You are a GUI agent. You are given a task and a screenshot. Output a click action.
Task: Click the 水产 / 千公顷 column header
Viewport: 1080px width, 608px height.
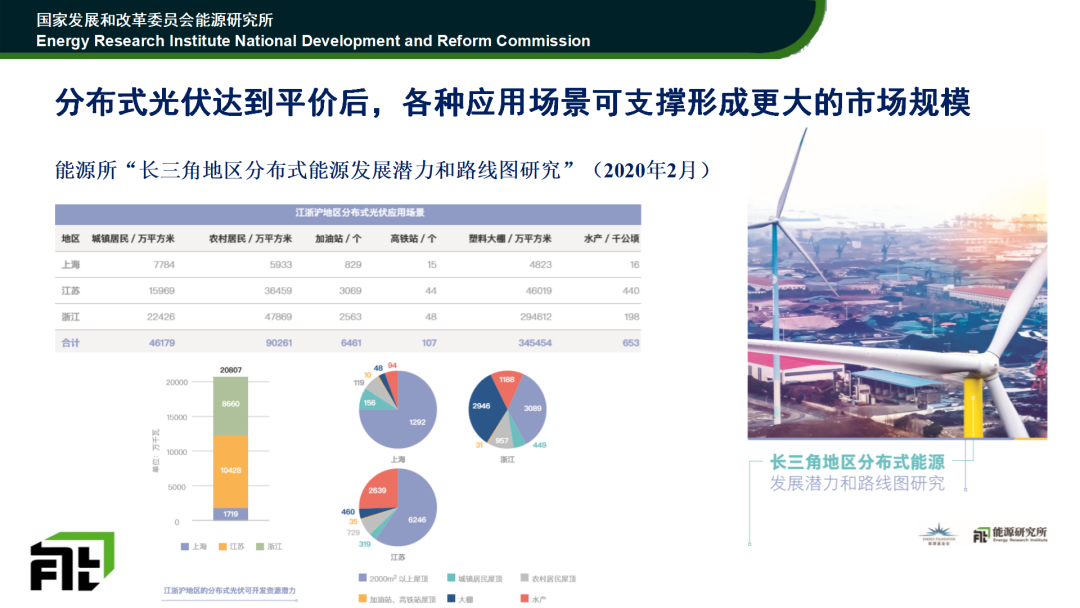pos(612,238)
